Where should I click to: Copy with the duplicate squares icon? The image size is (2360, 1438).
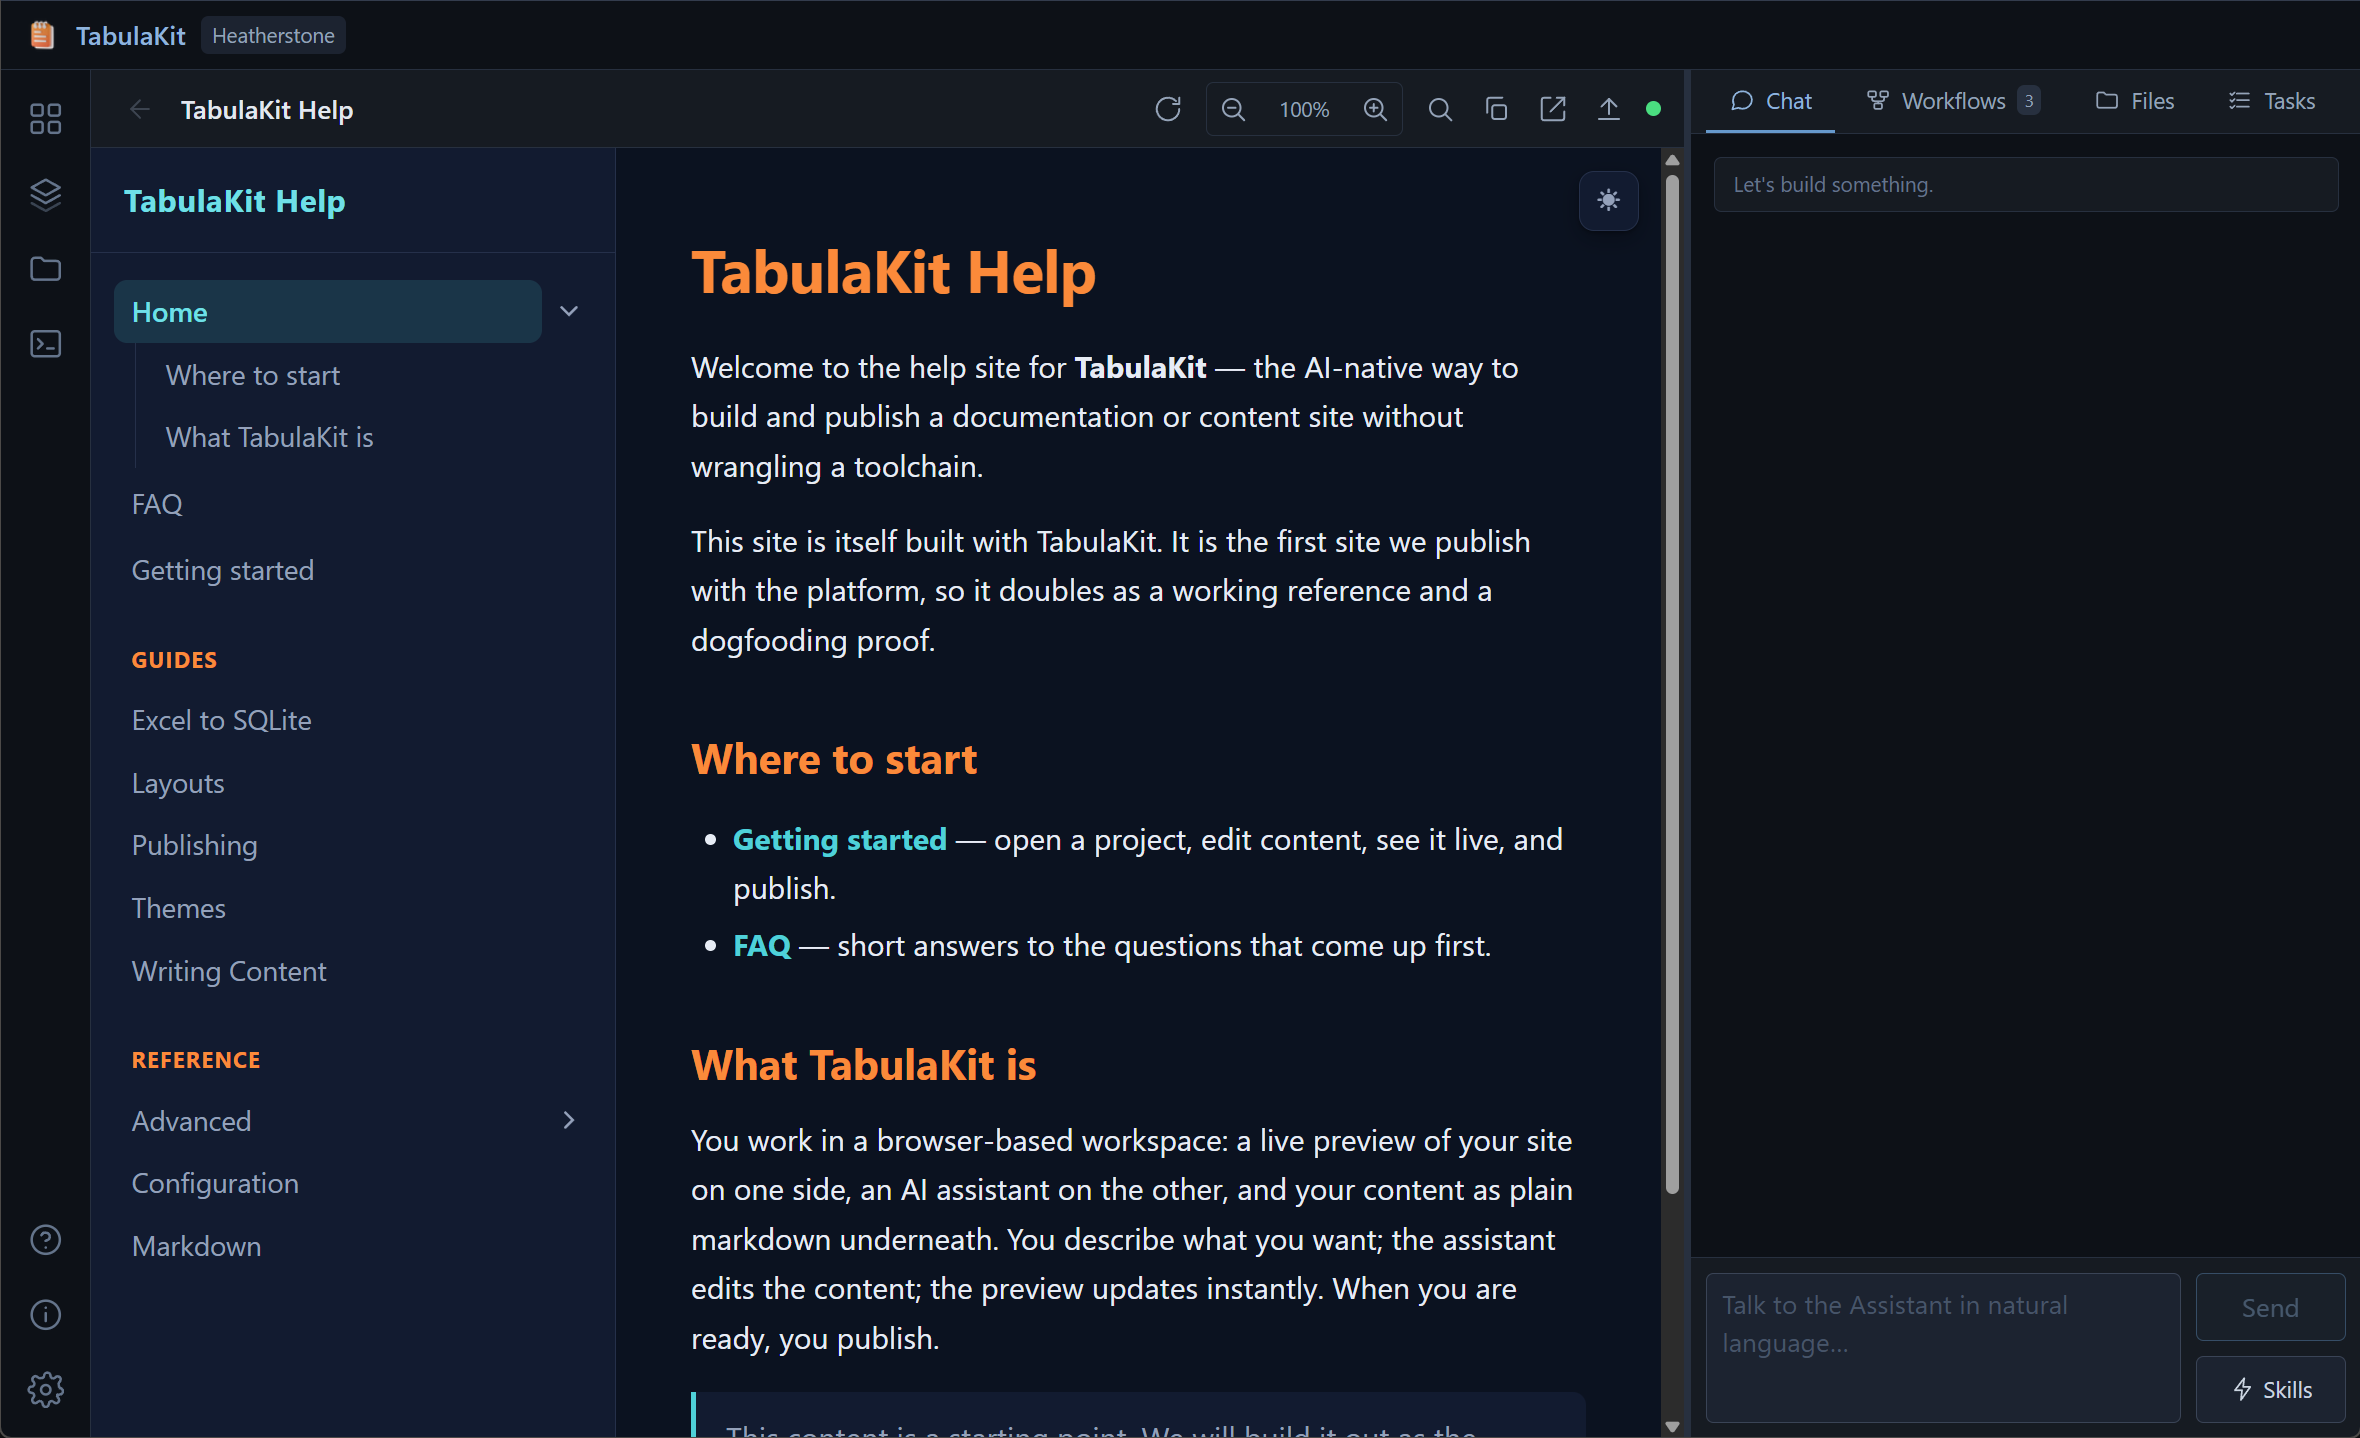(1496, 109)
